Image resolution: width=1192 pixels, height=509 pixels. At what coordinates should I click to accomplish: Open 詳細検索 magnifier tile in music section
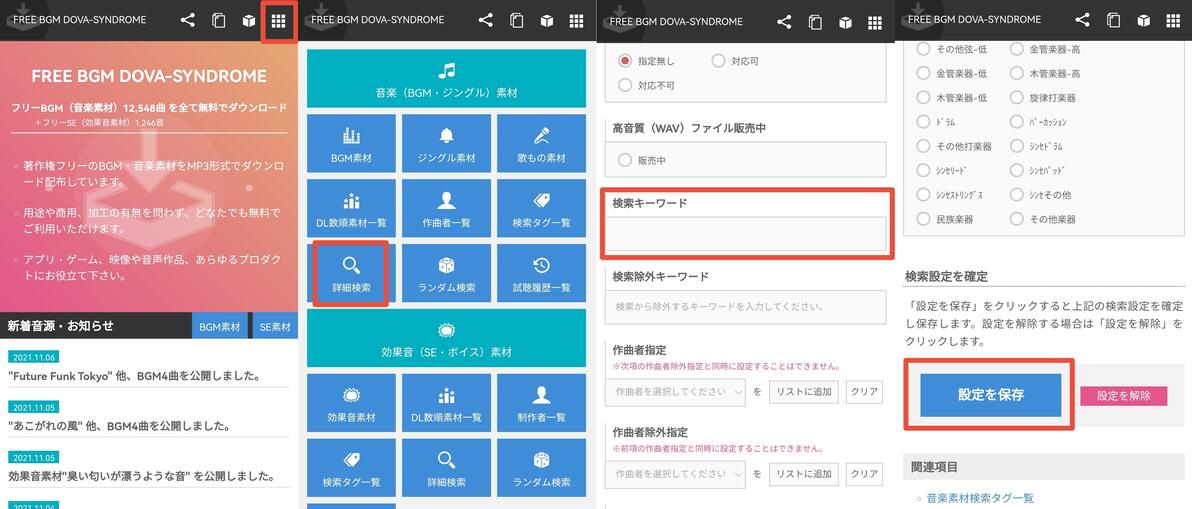[351, 273]
